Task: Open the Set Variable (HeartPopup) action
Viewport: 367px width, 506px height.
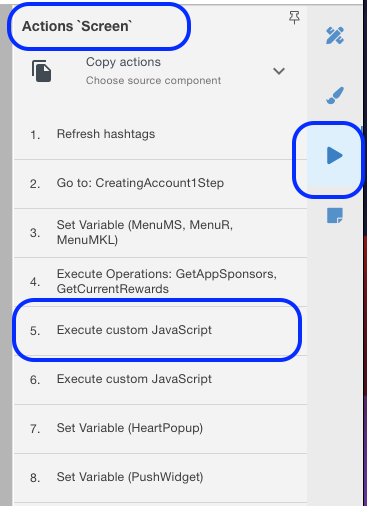Action: point(160,429)
